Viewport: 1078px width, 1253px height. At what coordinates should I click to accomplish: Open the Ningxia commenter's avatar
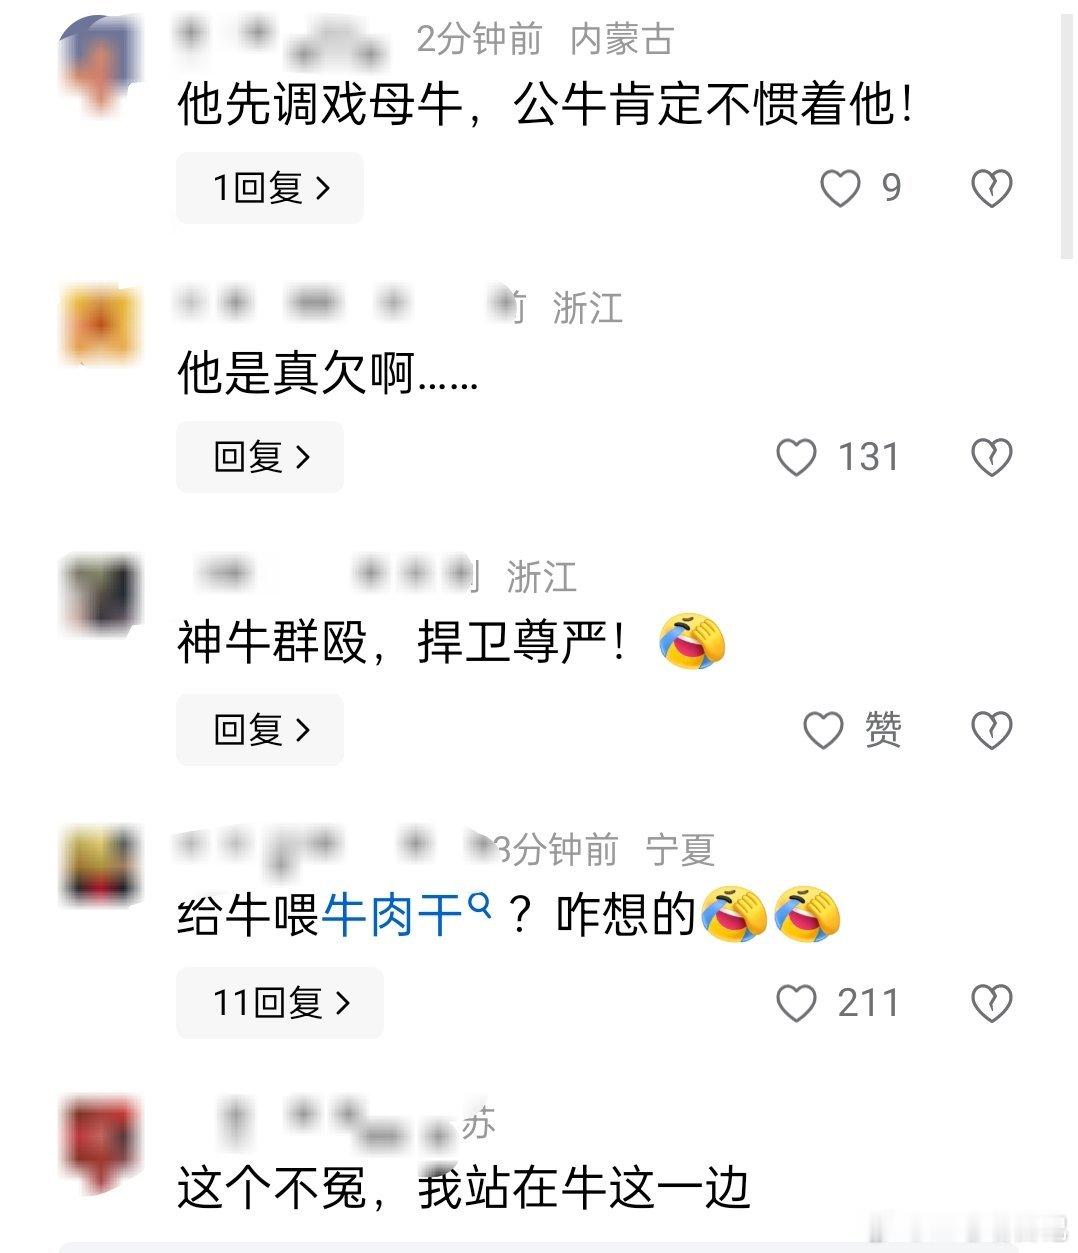101,866
